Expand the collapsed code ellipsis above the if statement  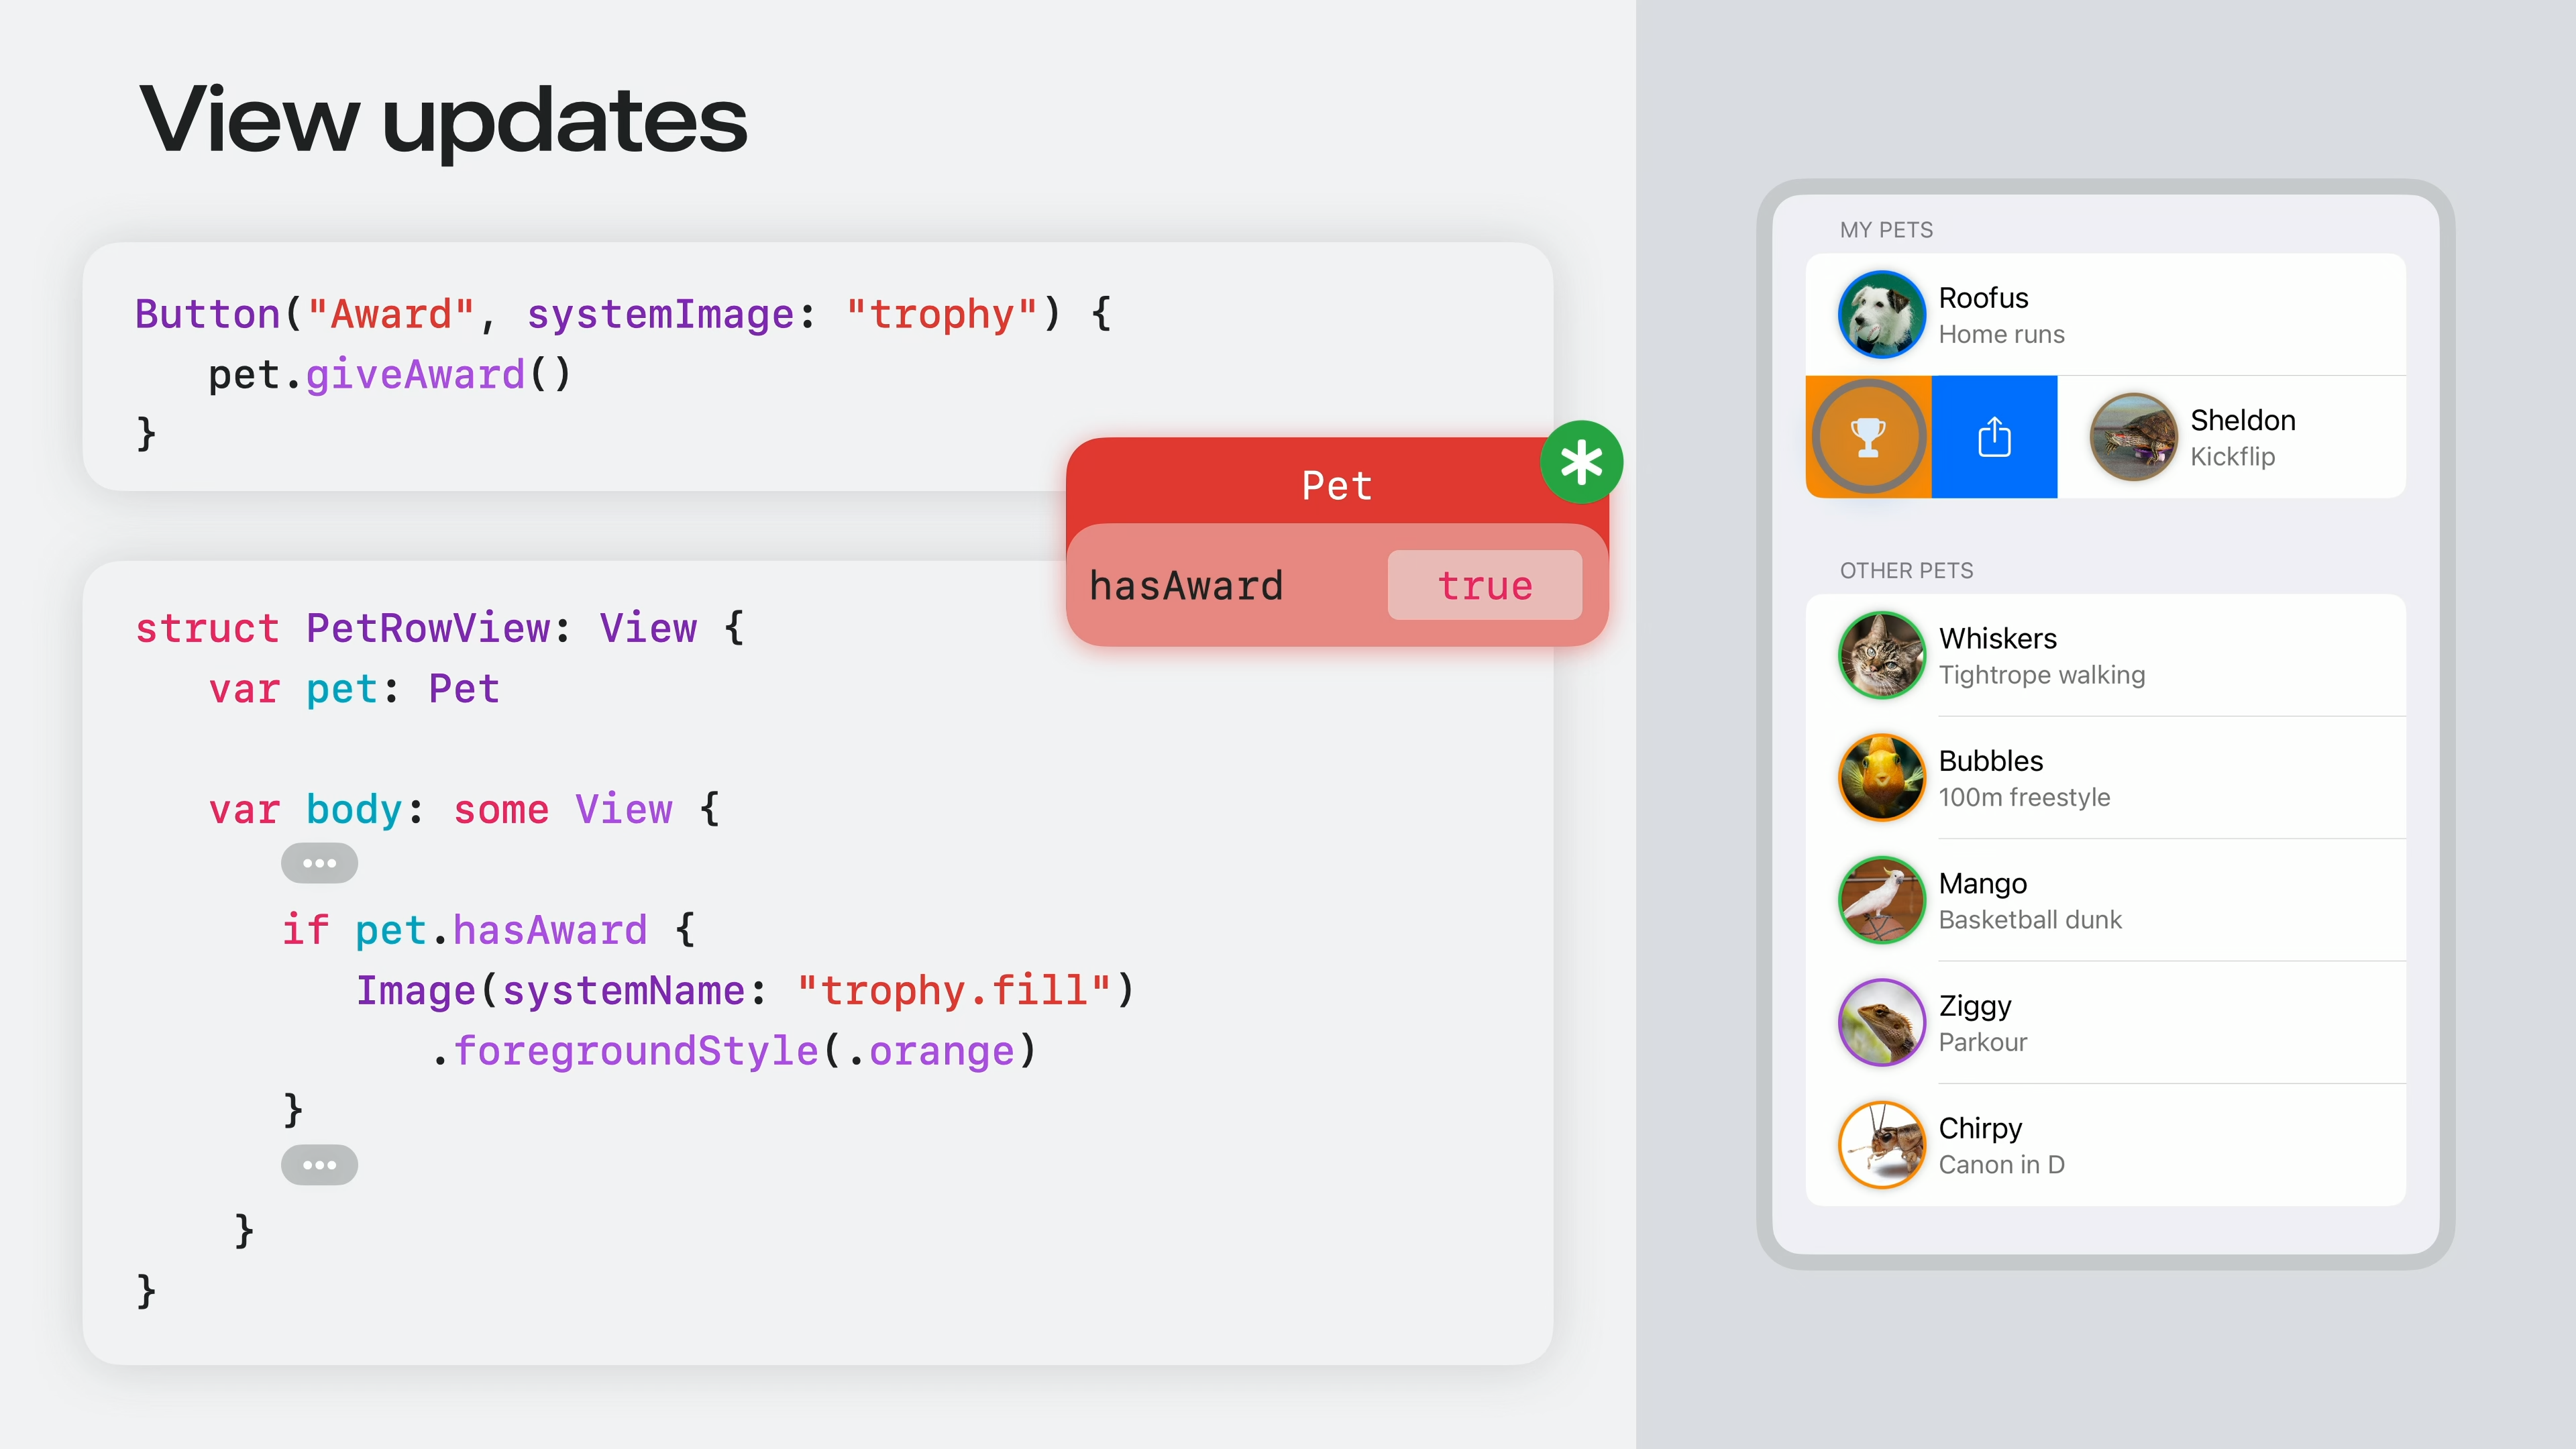coord(319,863)
